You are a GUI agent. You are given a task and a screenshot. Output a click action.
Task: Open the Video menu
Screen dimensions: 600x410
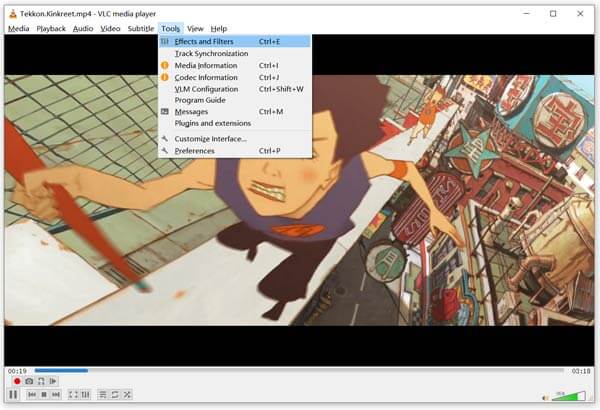coord(110,29)
